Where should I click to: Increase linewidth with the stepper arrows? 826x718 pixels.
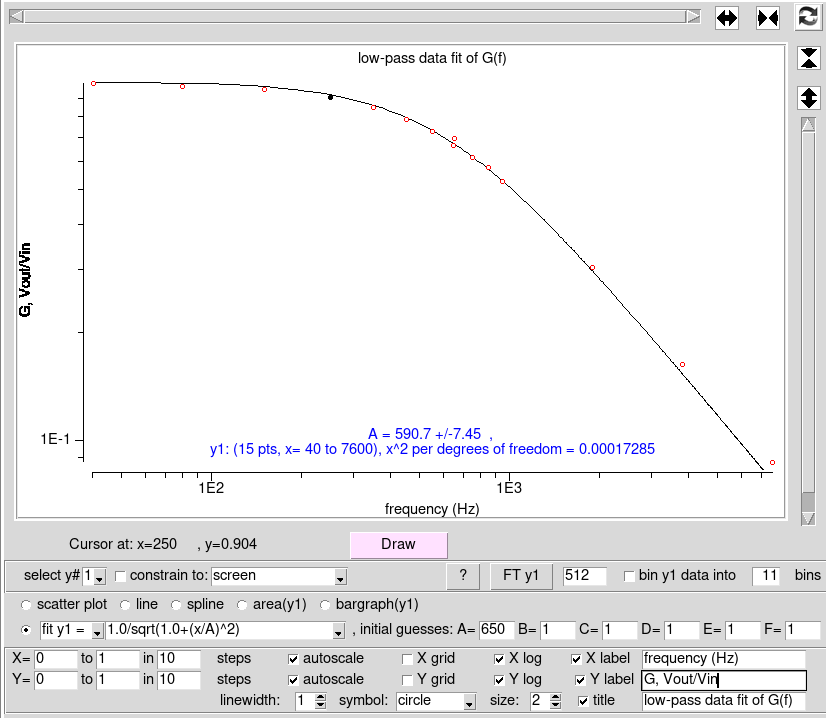[x=320, y=697]
